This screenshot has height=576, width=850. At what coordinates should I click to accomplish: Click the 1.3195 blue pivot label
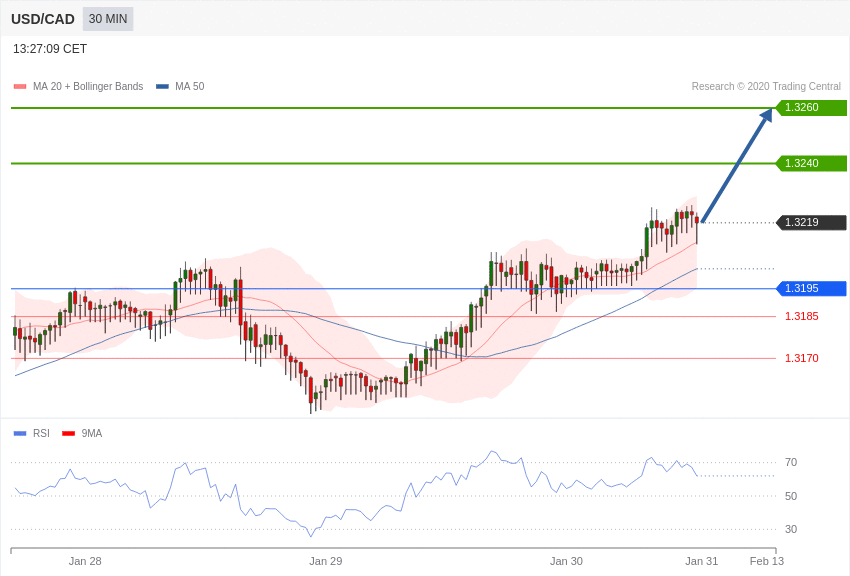point(812,288)
